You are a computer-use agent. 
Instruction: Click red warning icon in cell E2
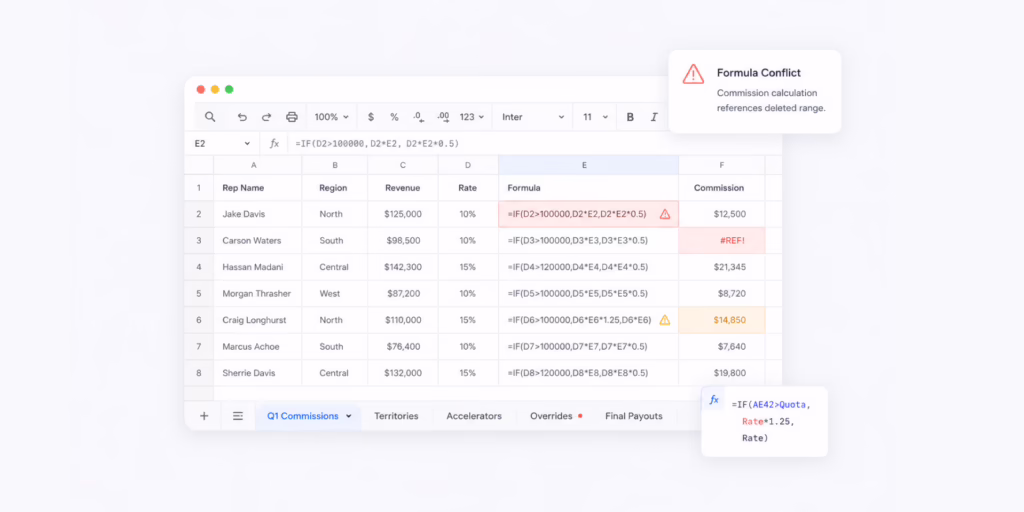[x=665, y=214]
